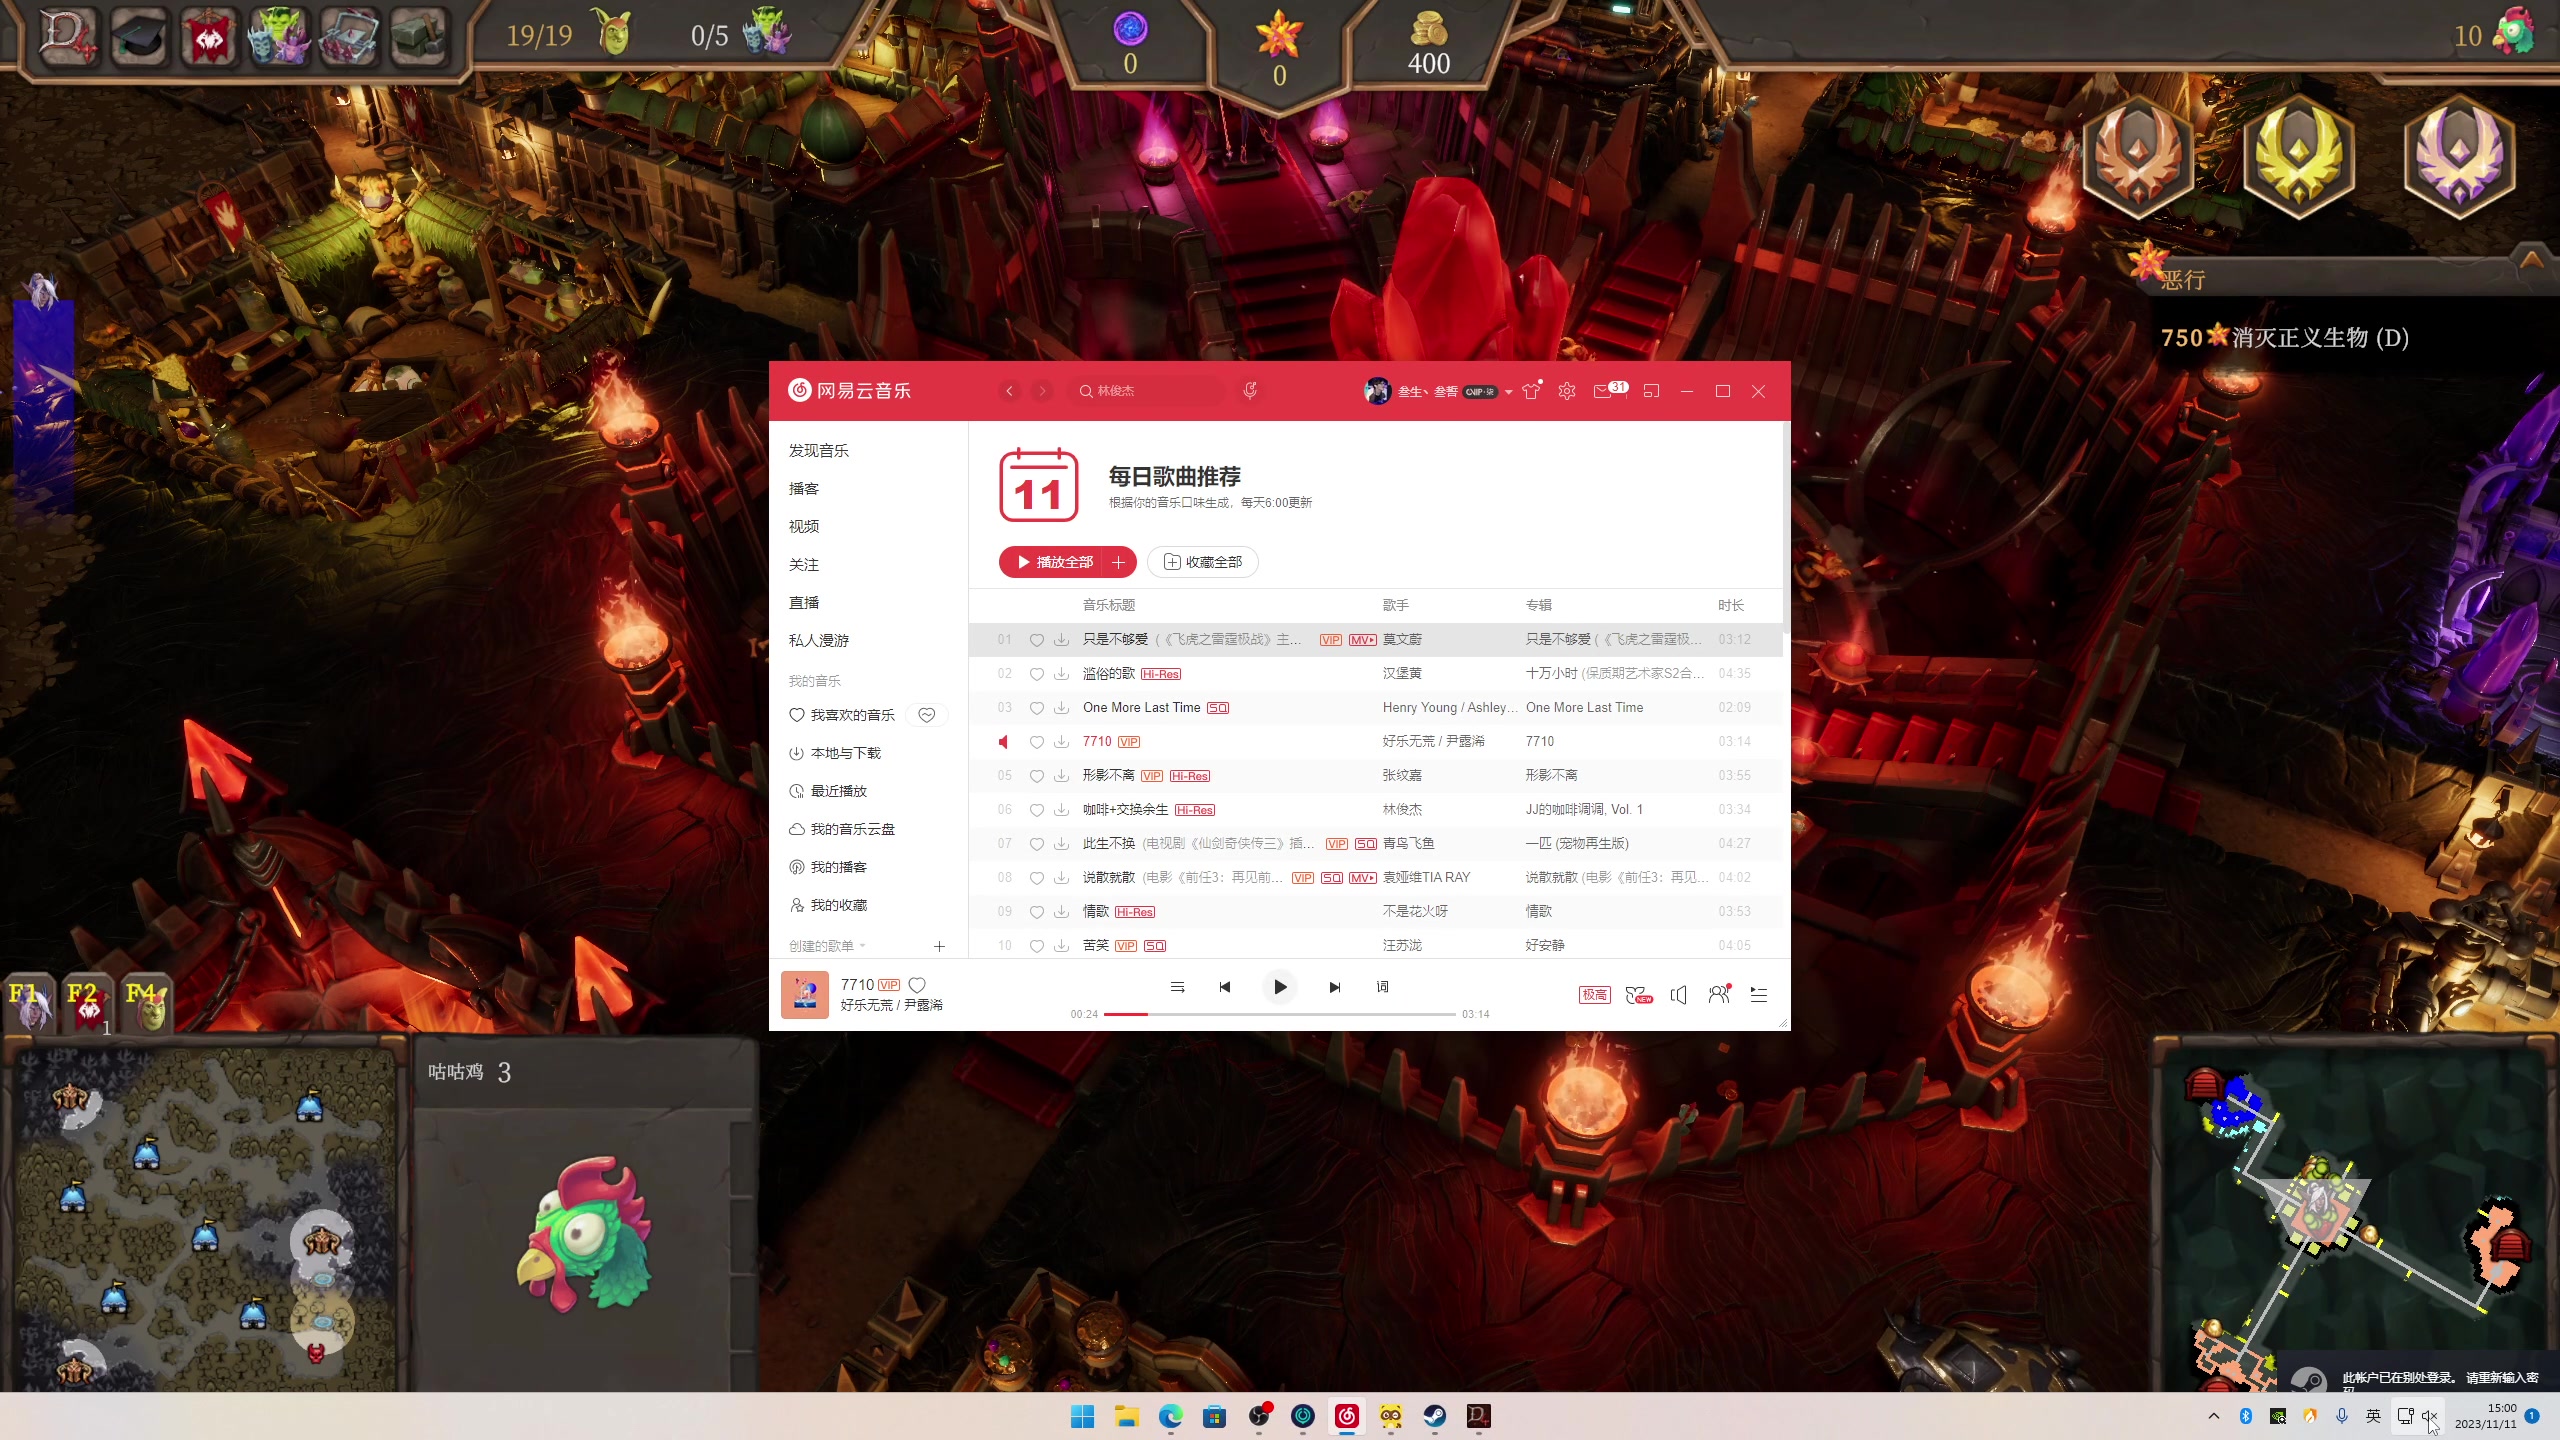Open 关注 in sidebar
This screenshot has width=2560, height=1440.
coord(803,565)
